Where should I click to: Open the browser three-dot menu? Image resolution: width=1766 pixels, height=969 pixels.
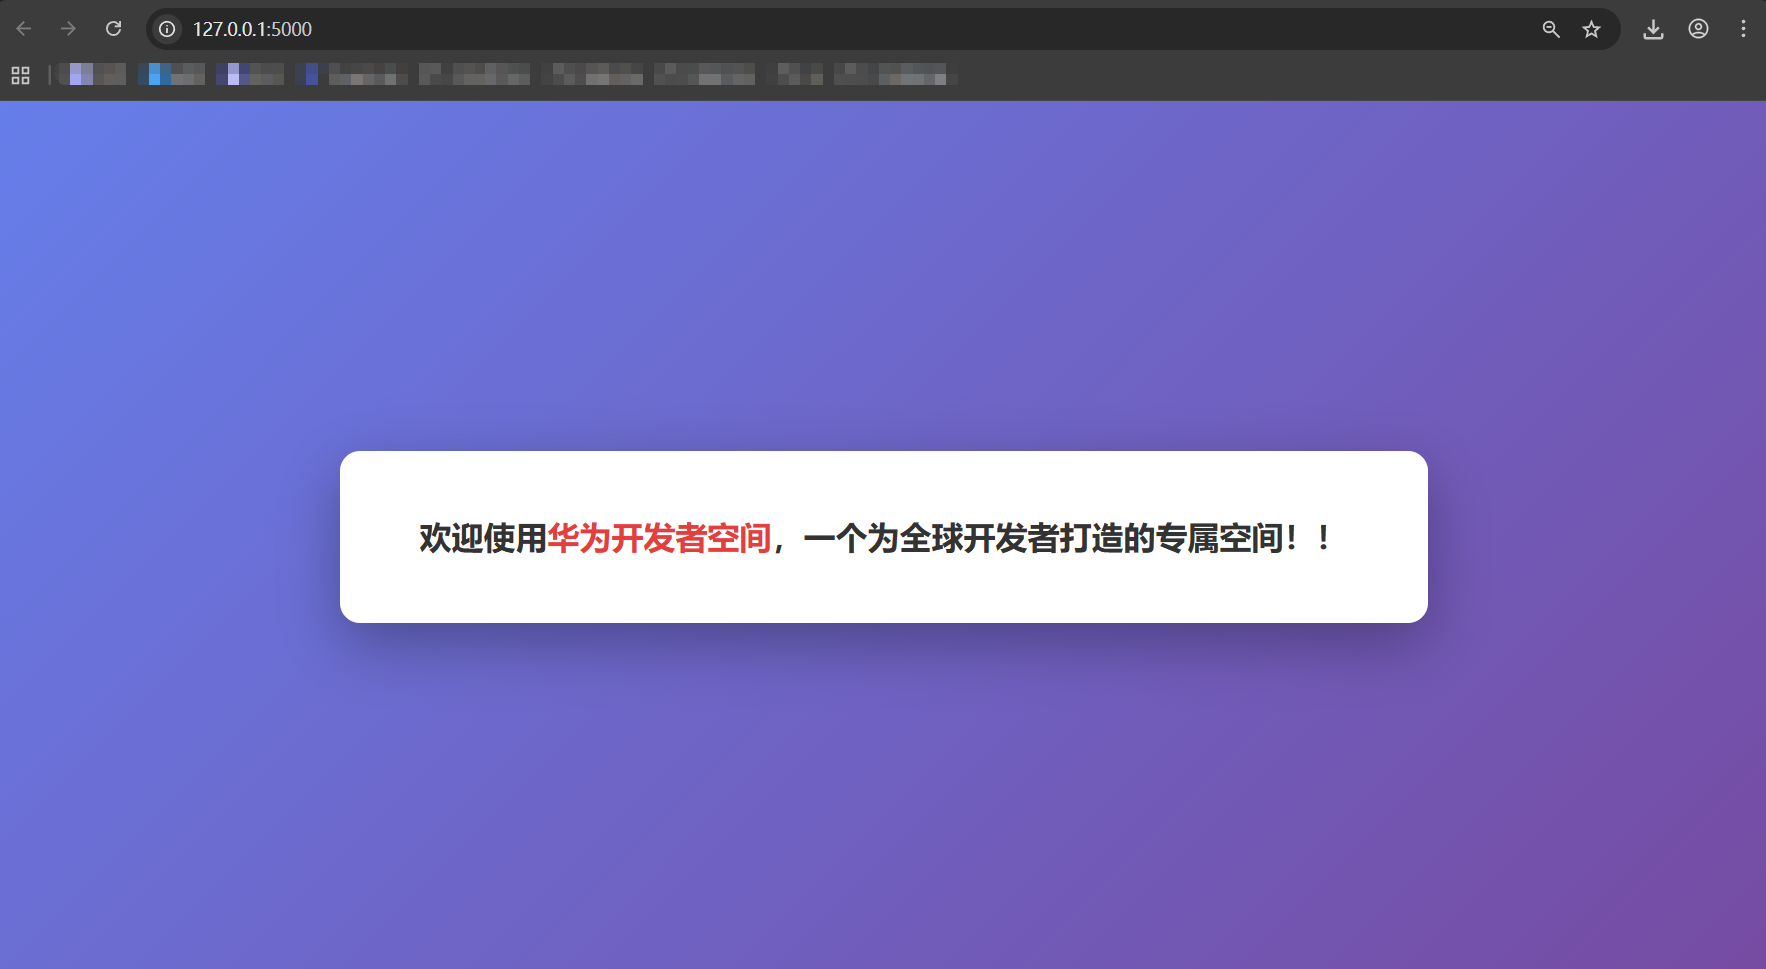click(1743, 29)
